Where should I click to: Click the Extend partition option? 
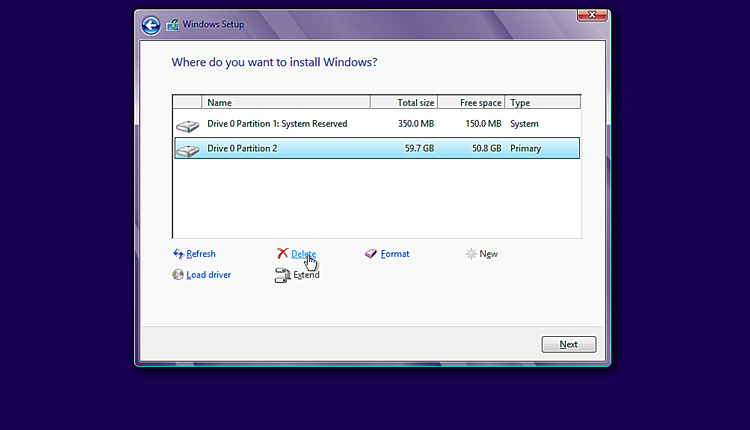(x=306, y=275)
